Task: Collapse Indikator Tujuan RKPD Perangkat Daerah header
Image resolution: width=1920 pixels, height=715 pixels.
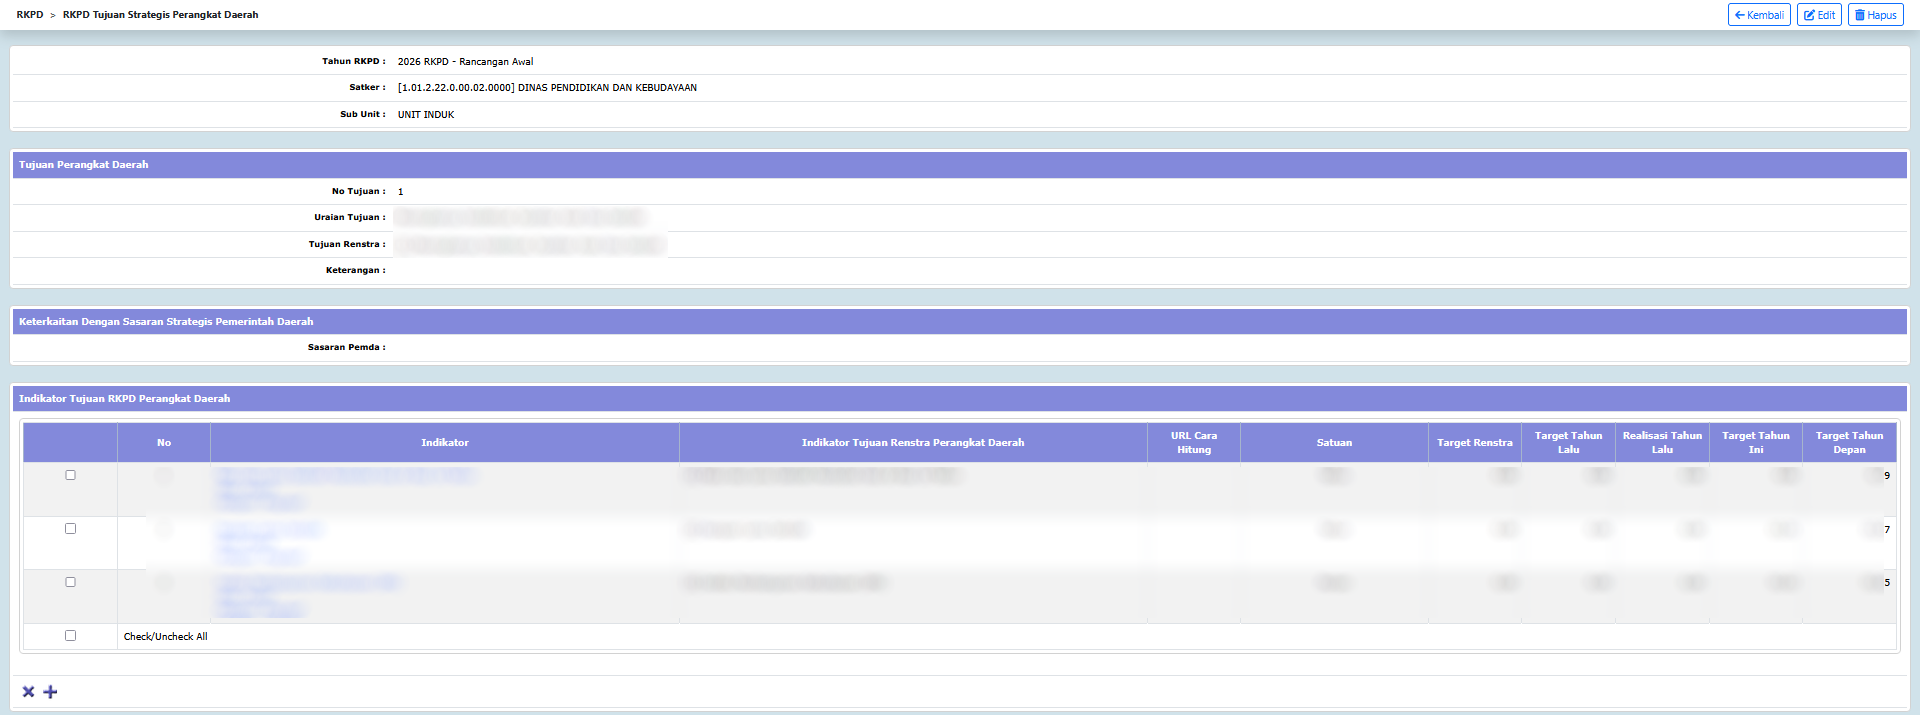Action: pyautogui.click(x=124, y=399)
